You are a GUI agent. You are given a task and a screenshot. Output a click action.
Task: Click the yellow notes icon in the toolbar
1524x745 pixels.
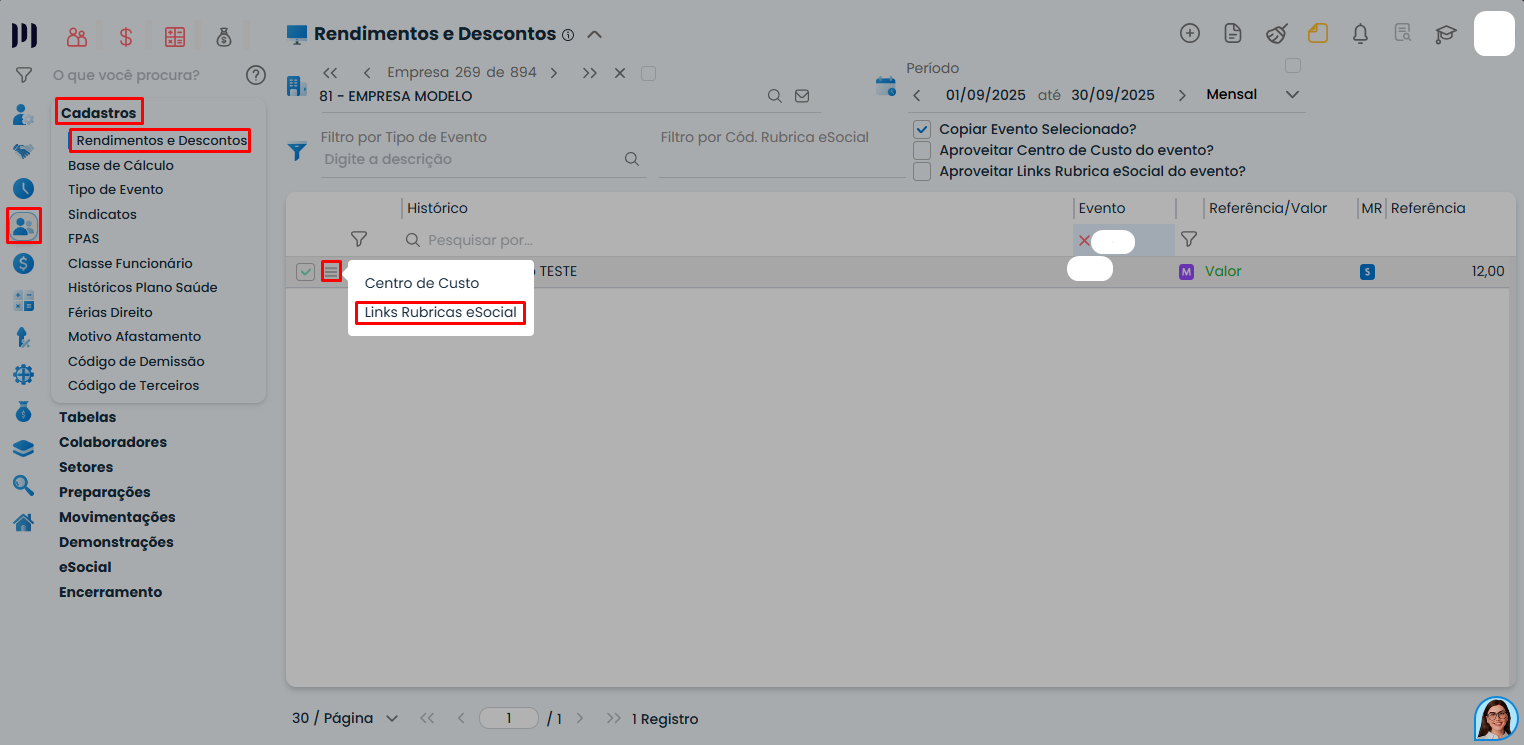coord(1318,32)
